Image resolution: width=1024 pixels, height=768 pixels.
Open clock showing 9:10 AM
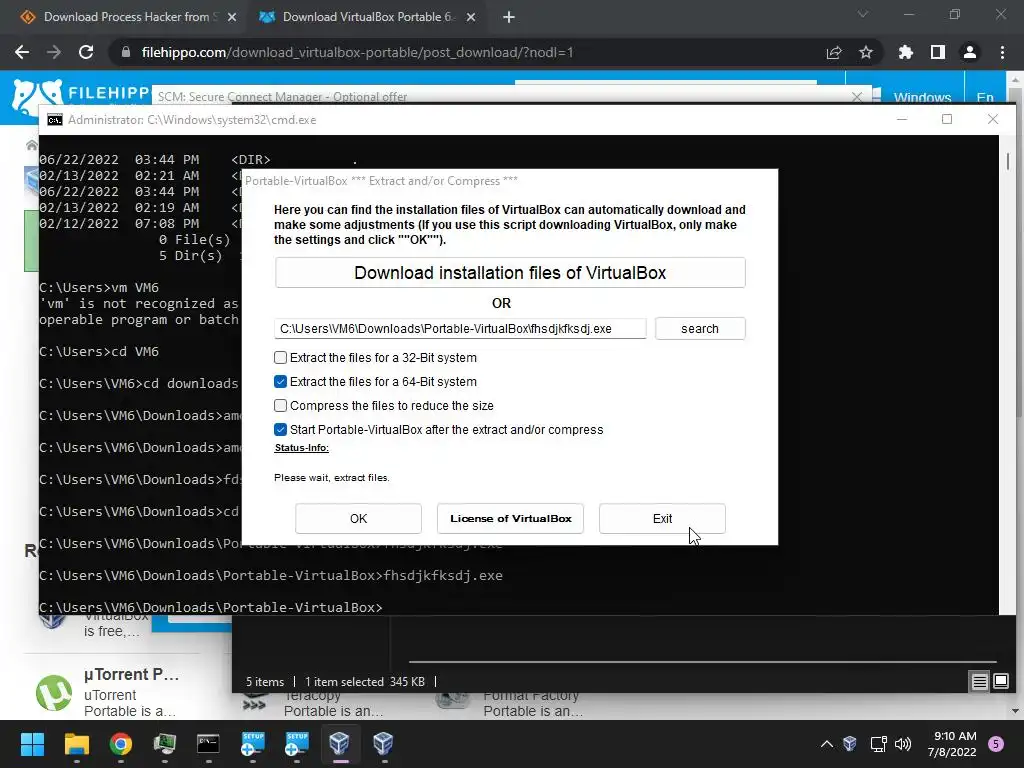tap(952, 744)
